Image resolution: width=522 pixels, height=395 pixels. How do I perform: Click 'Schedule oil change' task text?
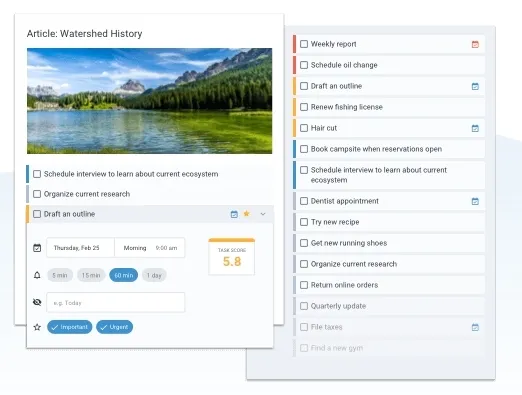(344, 65)
